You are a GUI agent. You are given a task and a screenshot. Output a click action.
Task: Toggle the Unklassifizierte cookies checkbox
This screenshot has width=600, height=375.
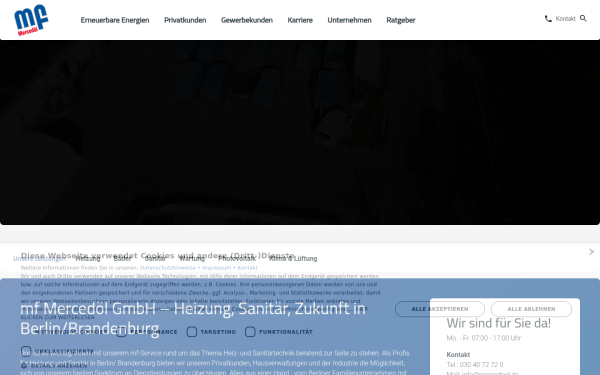26,351
